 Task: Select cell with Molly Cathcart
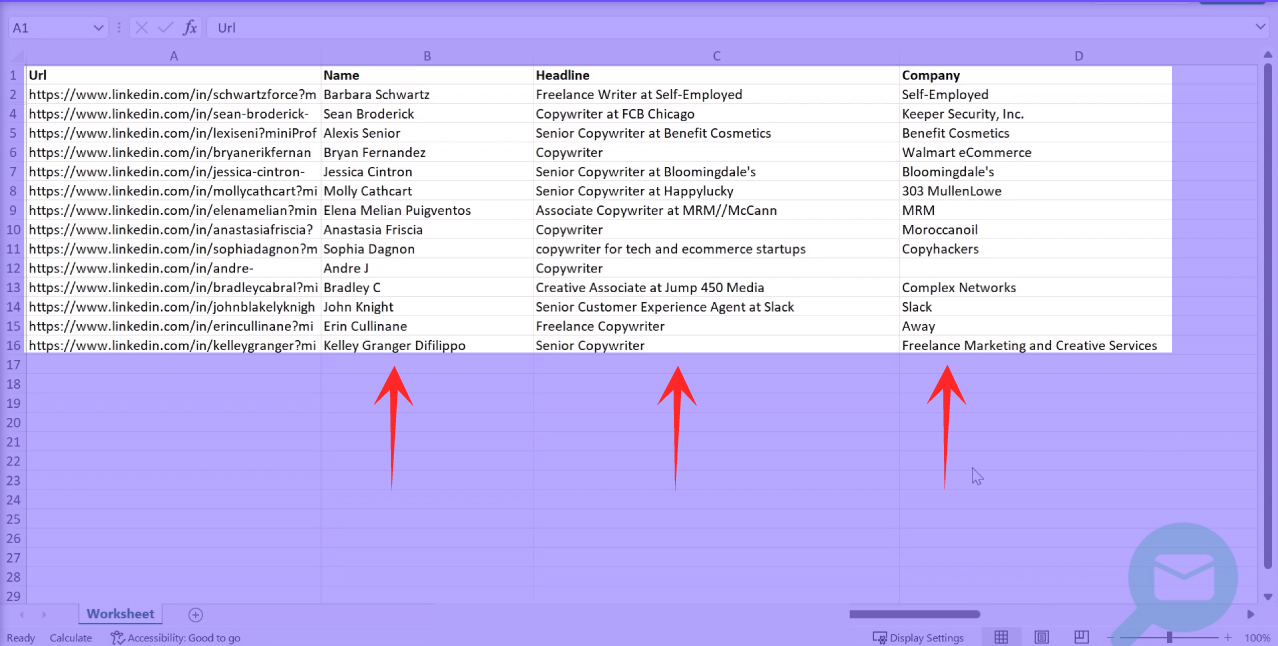point(427,191)
